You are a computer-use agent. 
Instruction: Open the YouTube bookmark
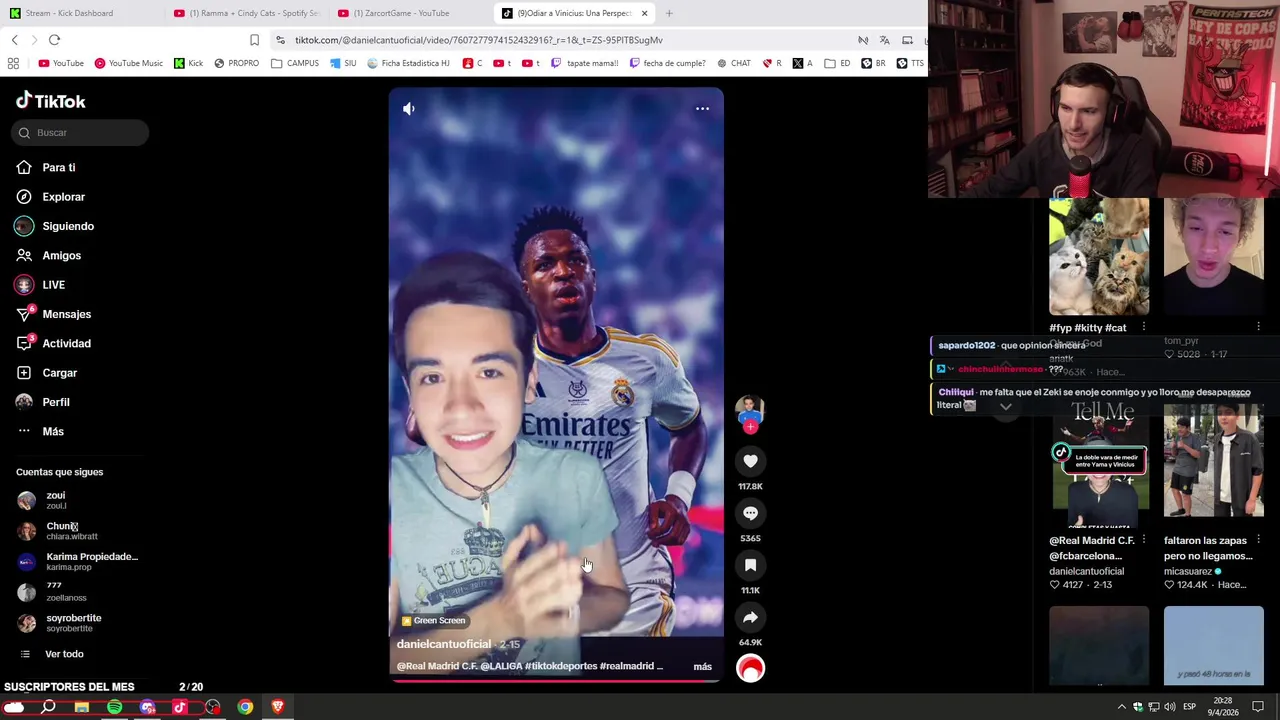(x=61, y=63)
